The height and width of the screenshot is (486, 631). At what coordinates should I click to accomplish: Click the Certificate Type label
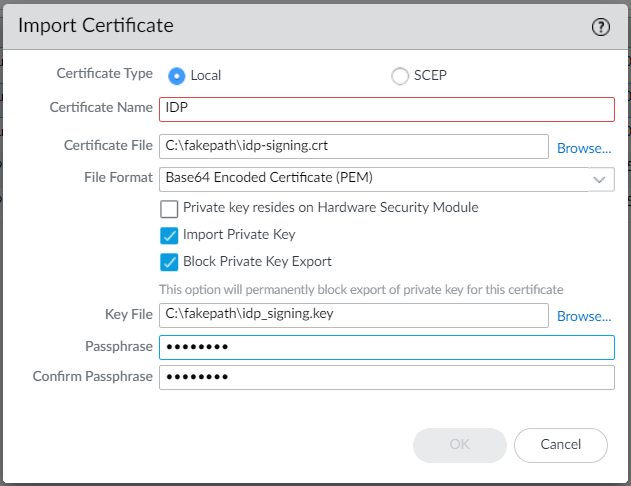(104, 74)
